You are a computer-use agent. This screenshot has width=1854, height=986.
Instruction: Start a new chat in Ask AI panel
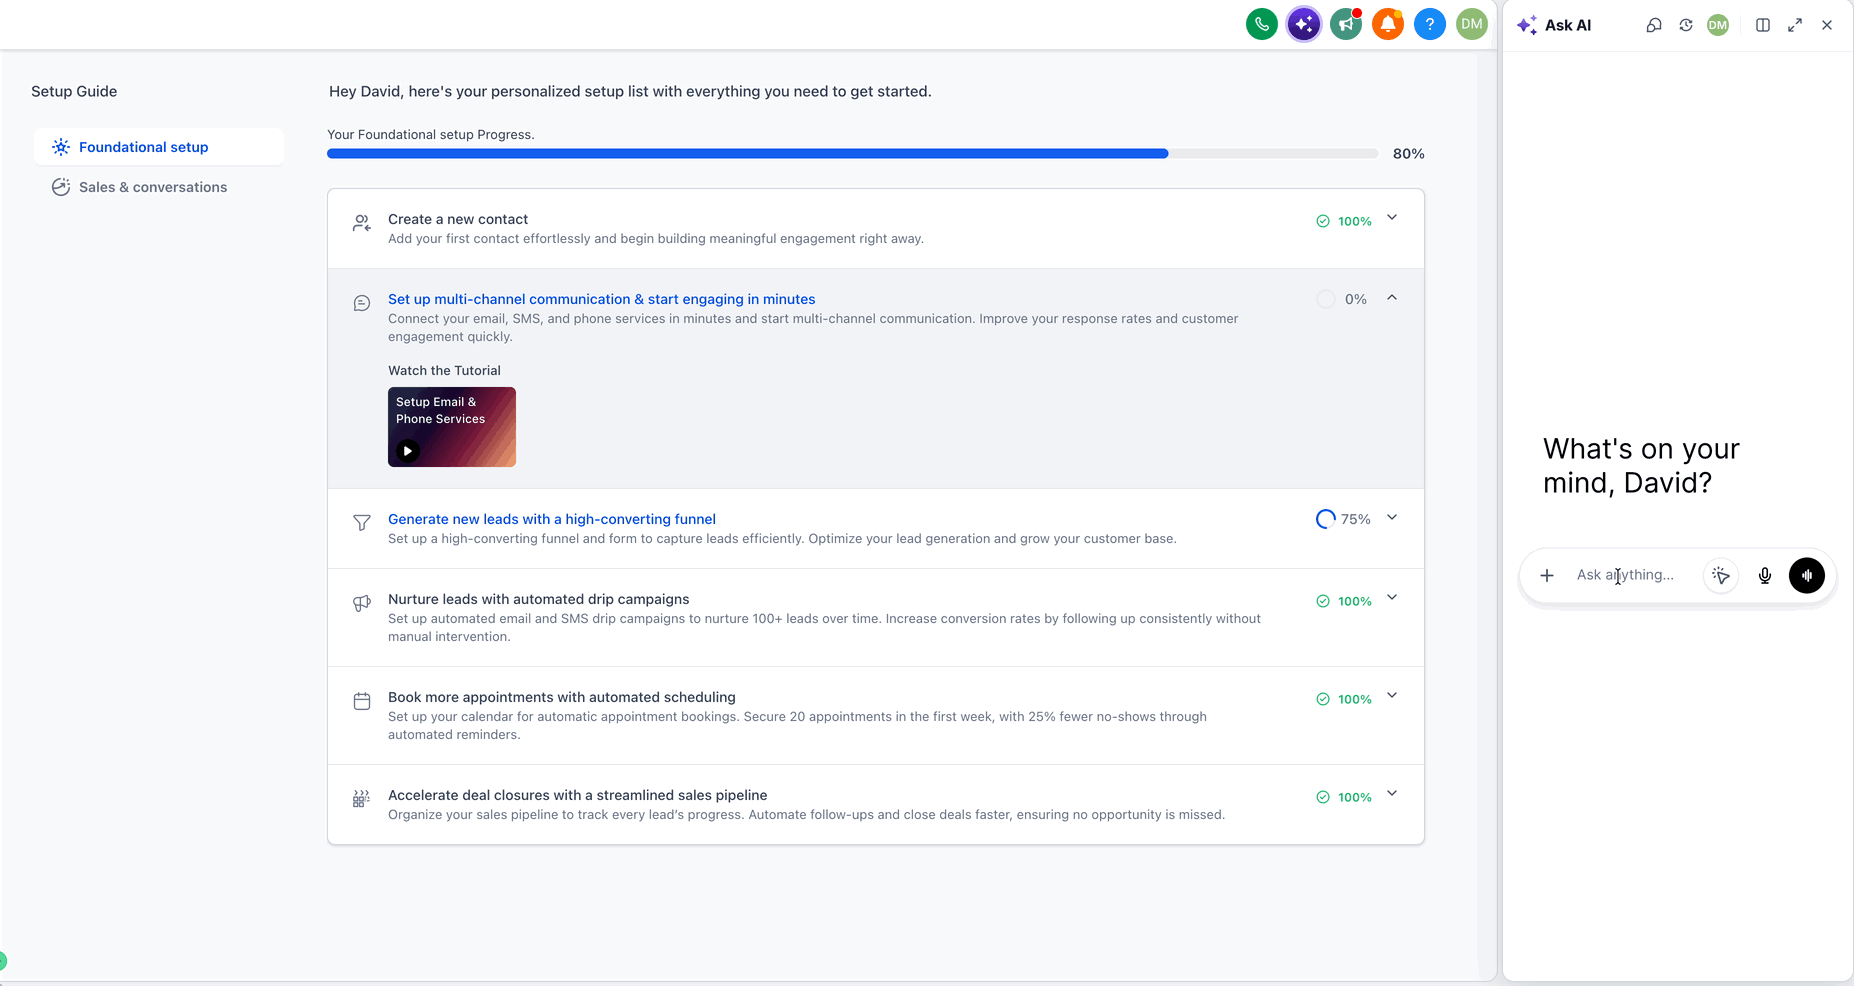pos(1654,25)
